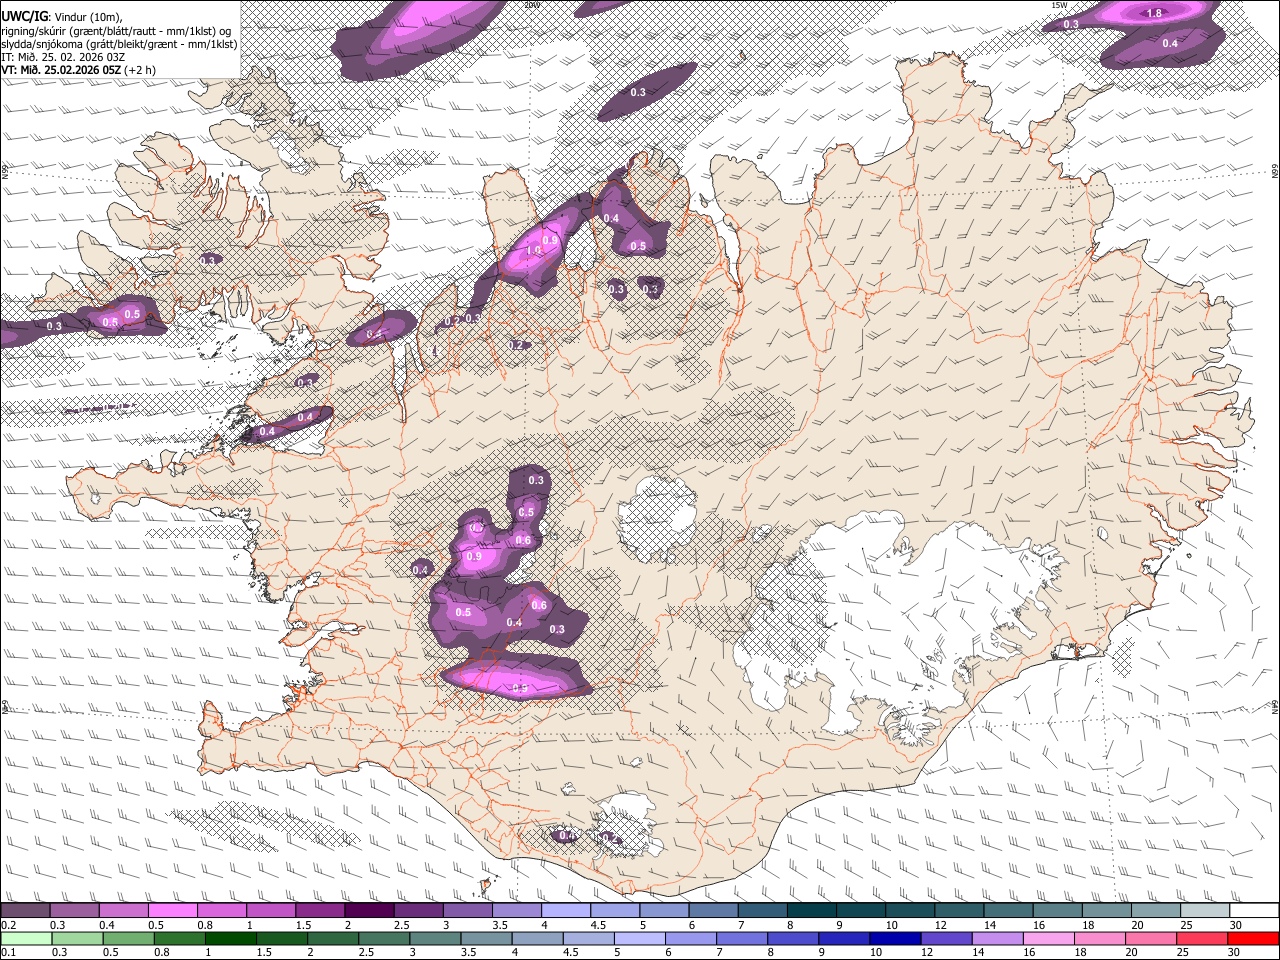The width and height of the screenshot is (1280, 960).
Task: Click the dark mauve 0.2 swatch in top legend row
Action: coord(25,911)
